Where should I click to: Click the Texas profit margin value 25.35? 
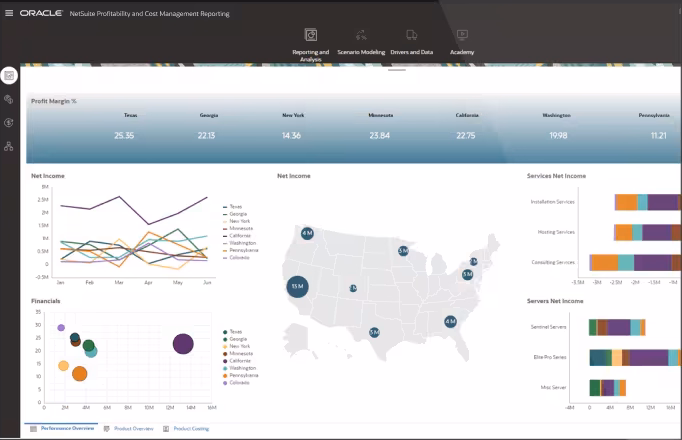coord(124,135)
